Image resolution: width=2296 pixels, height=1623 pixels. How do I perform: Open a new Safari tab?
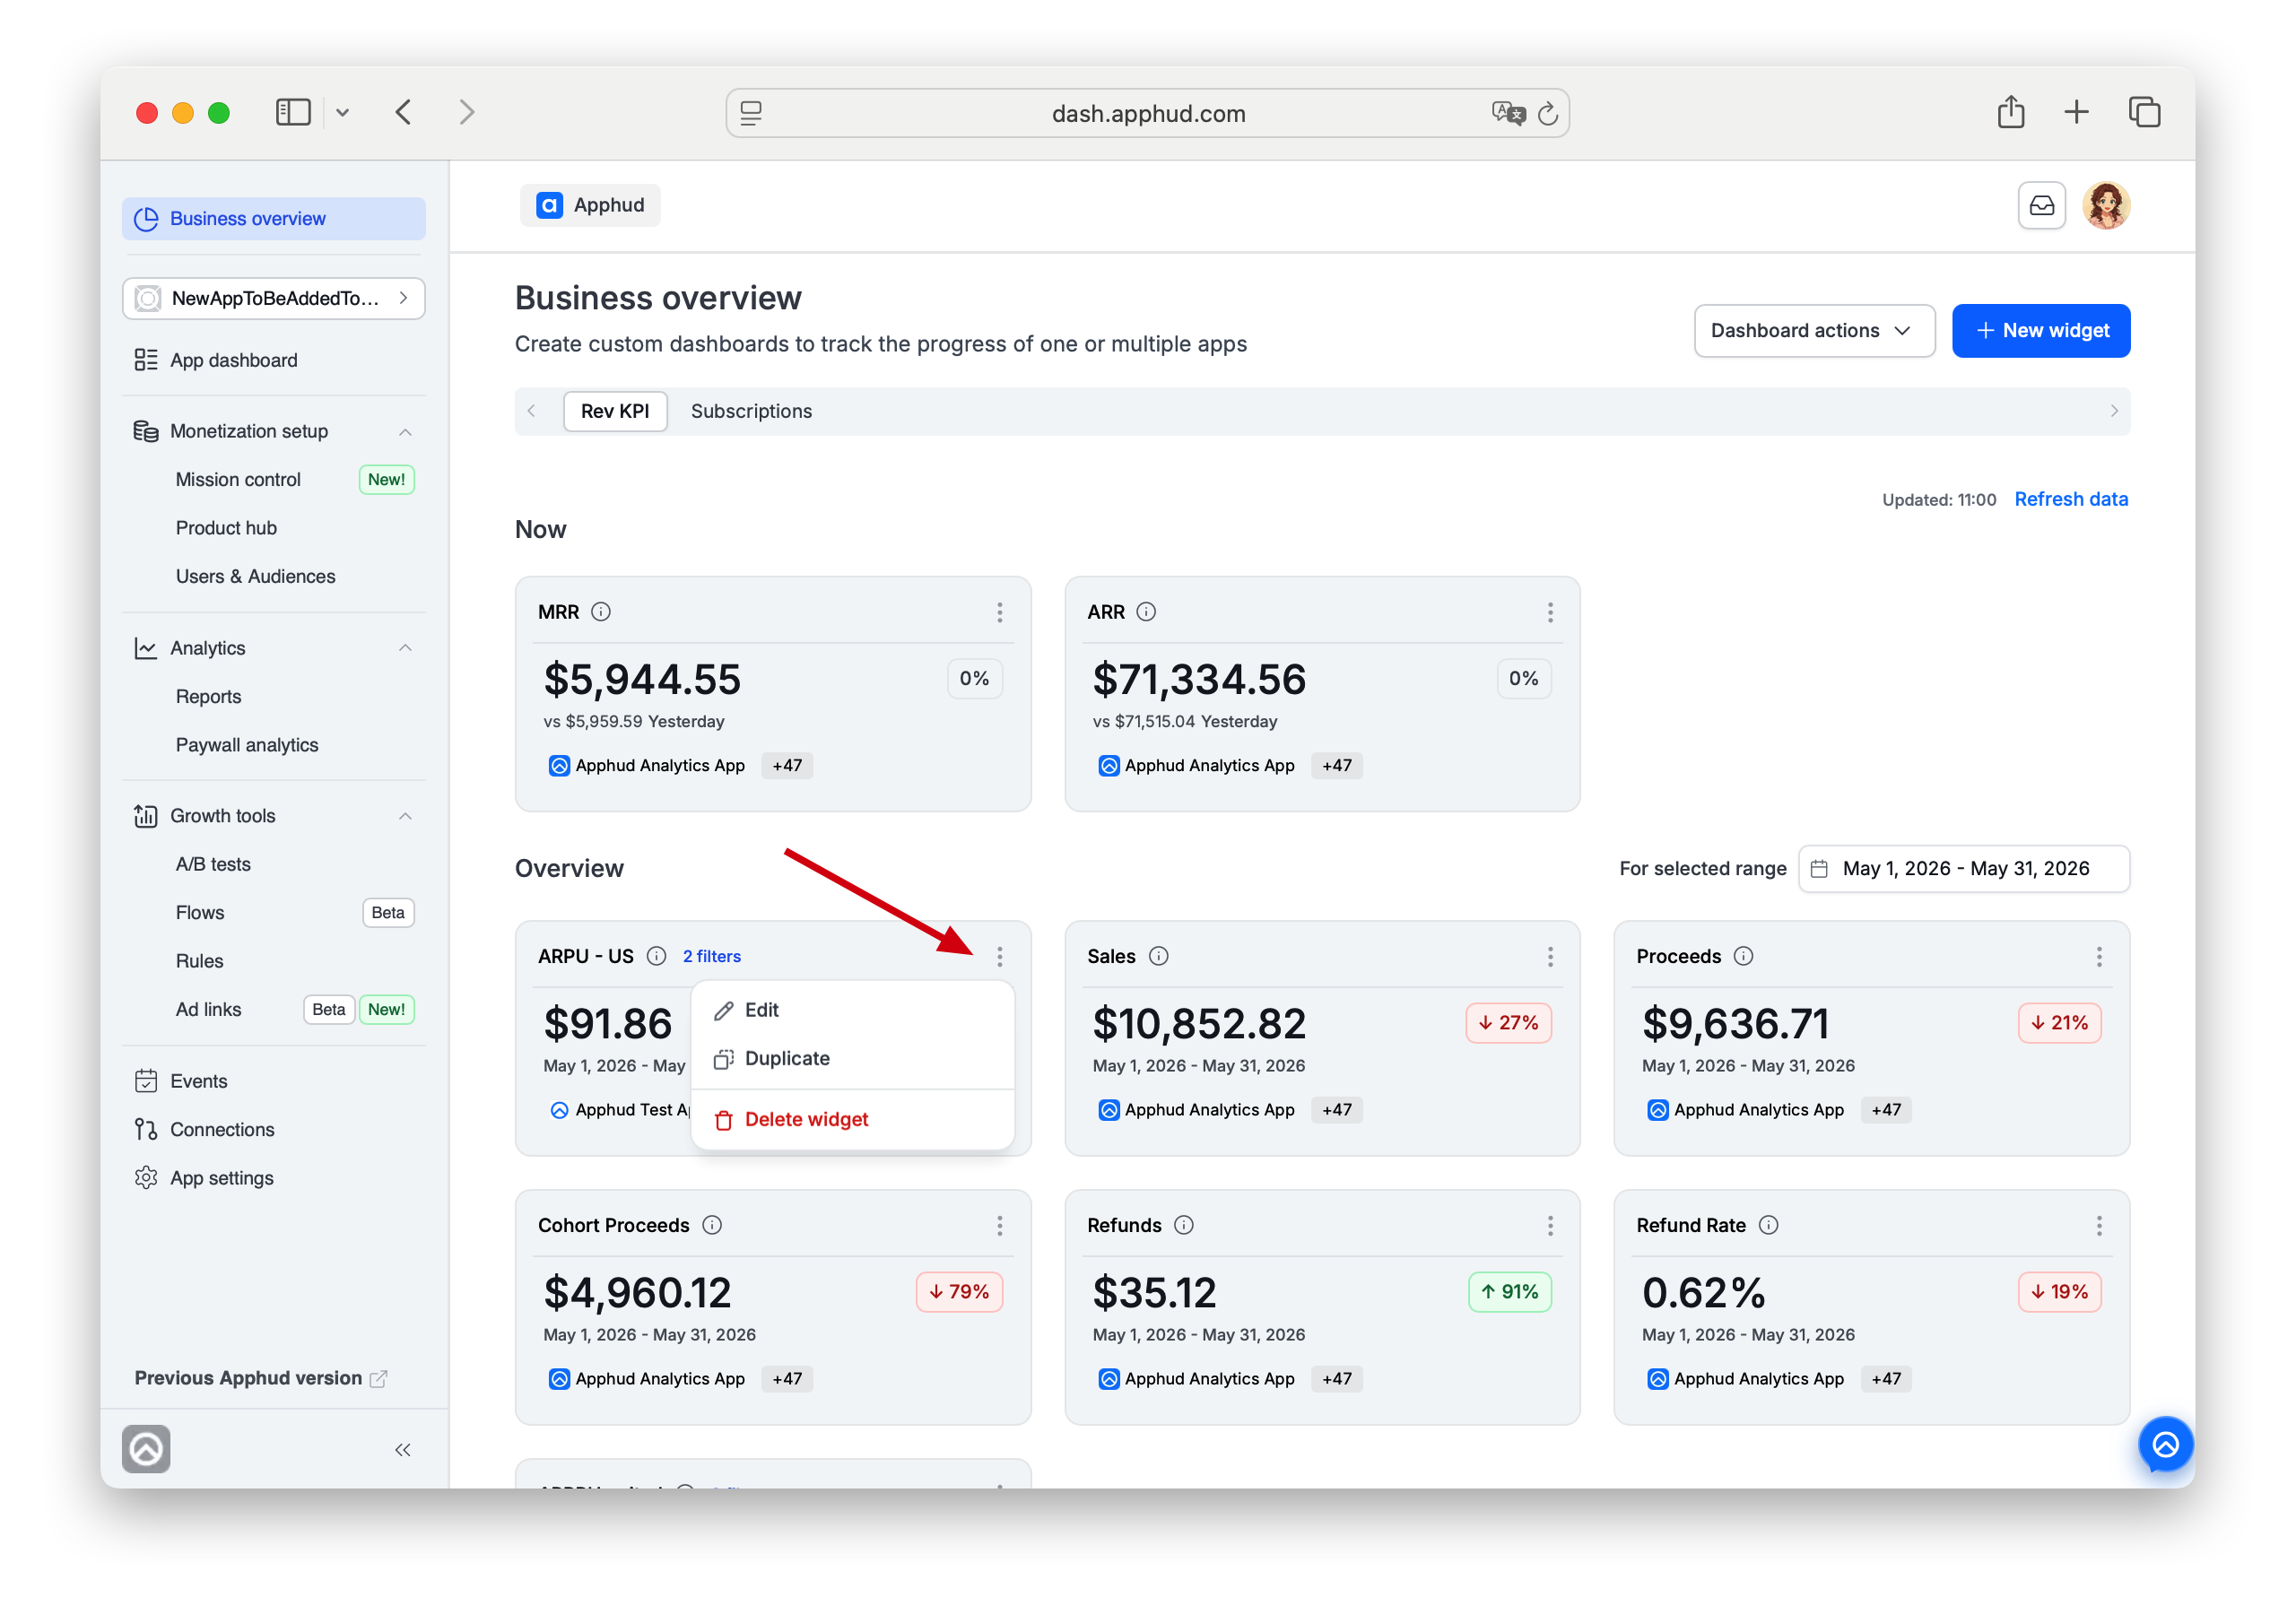(2077, 112)
